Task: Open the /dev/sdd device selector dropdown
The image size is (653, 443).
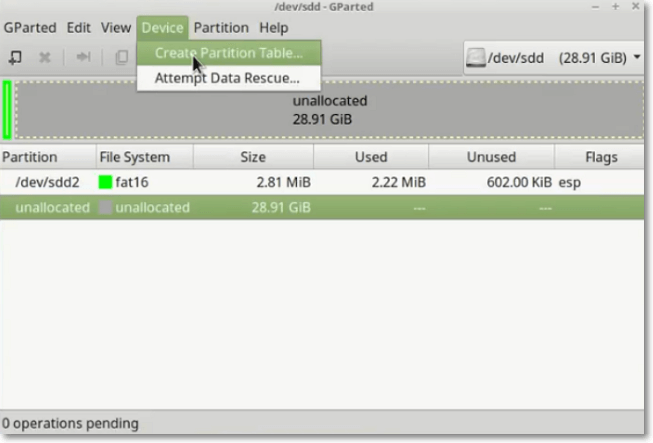Action: pyautogui.click(x=554, y=58)
